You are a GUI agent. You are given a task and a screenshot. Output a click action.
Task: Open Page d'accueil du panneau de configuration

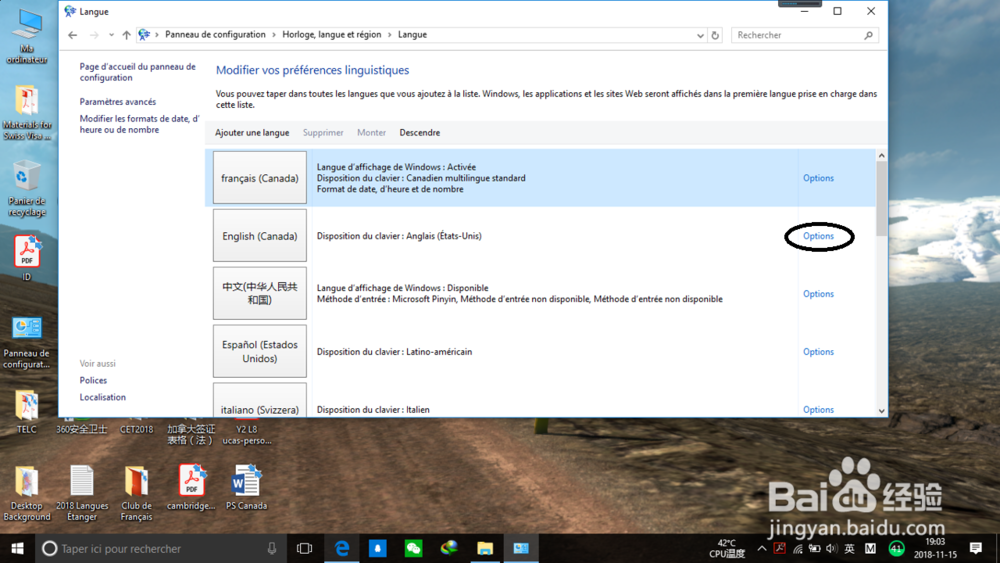coord(137,72)
